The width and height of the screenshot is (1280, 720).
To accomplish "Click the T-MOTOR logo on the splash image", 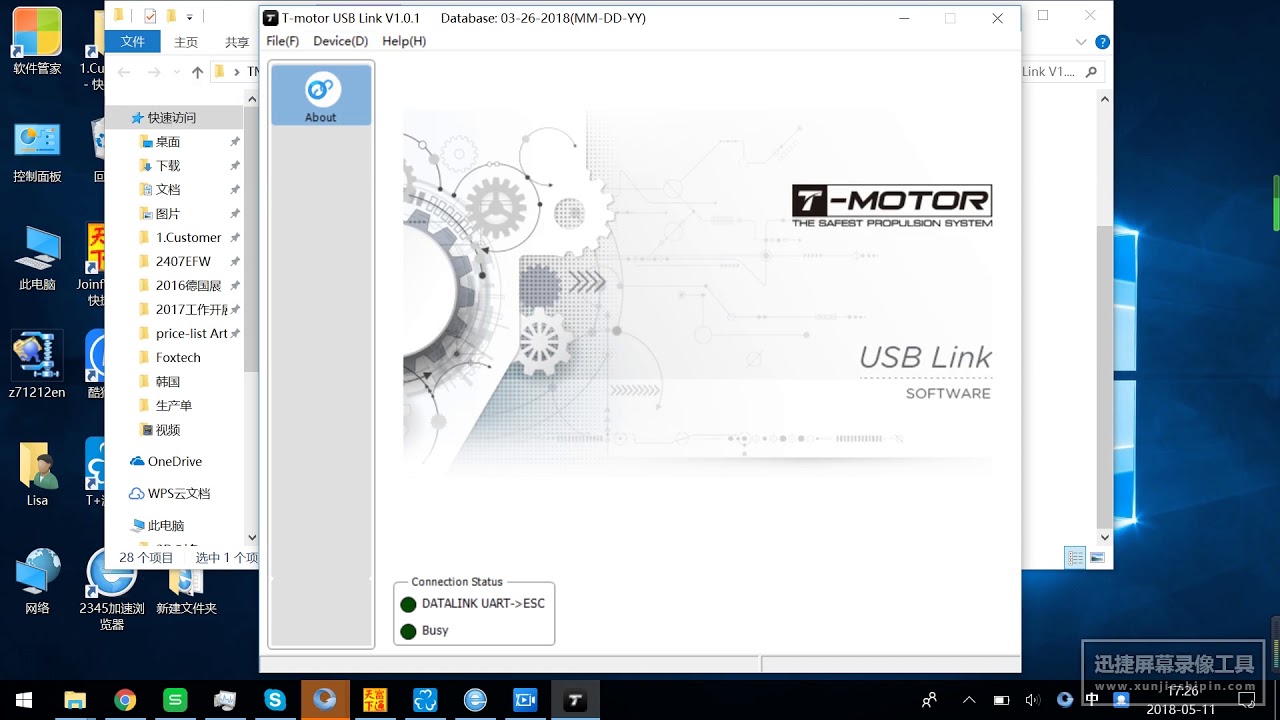I will point(892,206).
